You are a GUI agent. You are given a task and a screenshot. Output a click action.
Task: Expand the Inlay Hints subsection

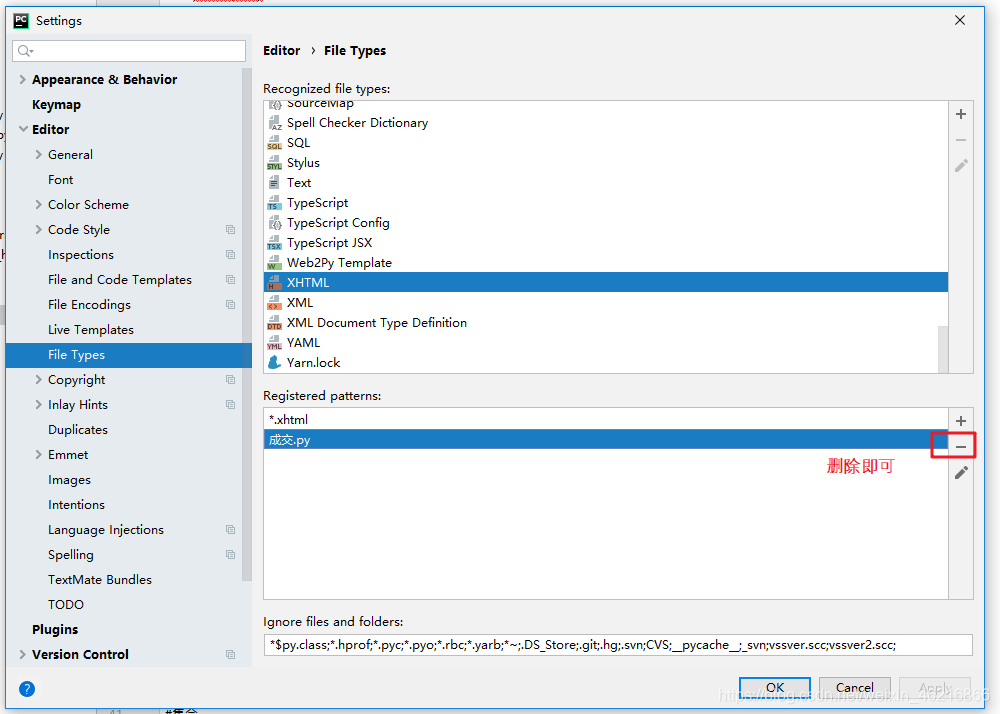(39, 405)
